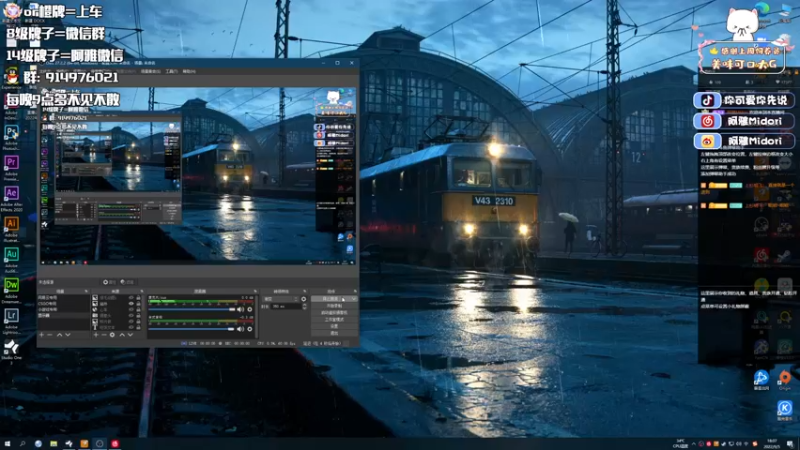Click OBS icon in Windows taskbar
The image size is (800, 450).
pos(99,444)
